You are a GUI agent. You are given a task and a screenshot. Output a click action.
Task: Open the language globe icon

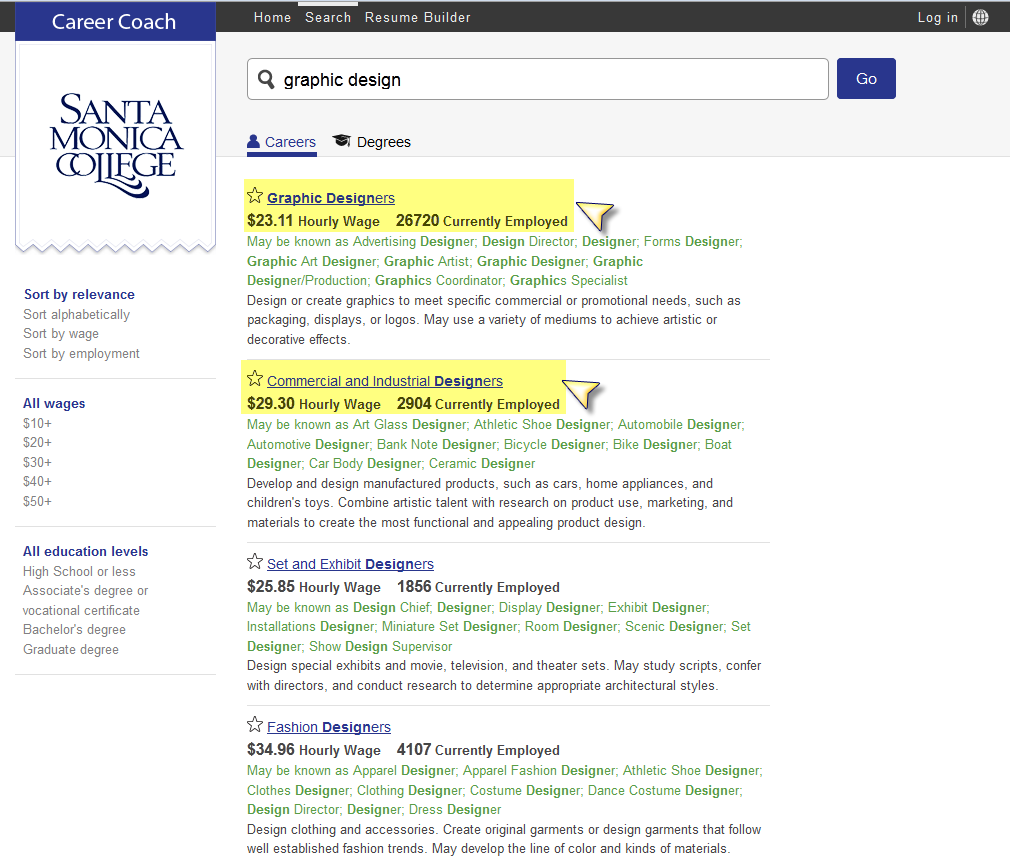coord(980,17)
